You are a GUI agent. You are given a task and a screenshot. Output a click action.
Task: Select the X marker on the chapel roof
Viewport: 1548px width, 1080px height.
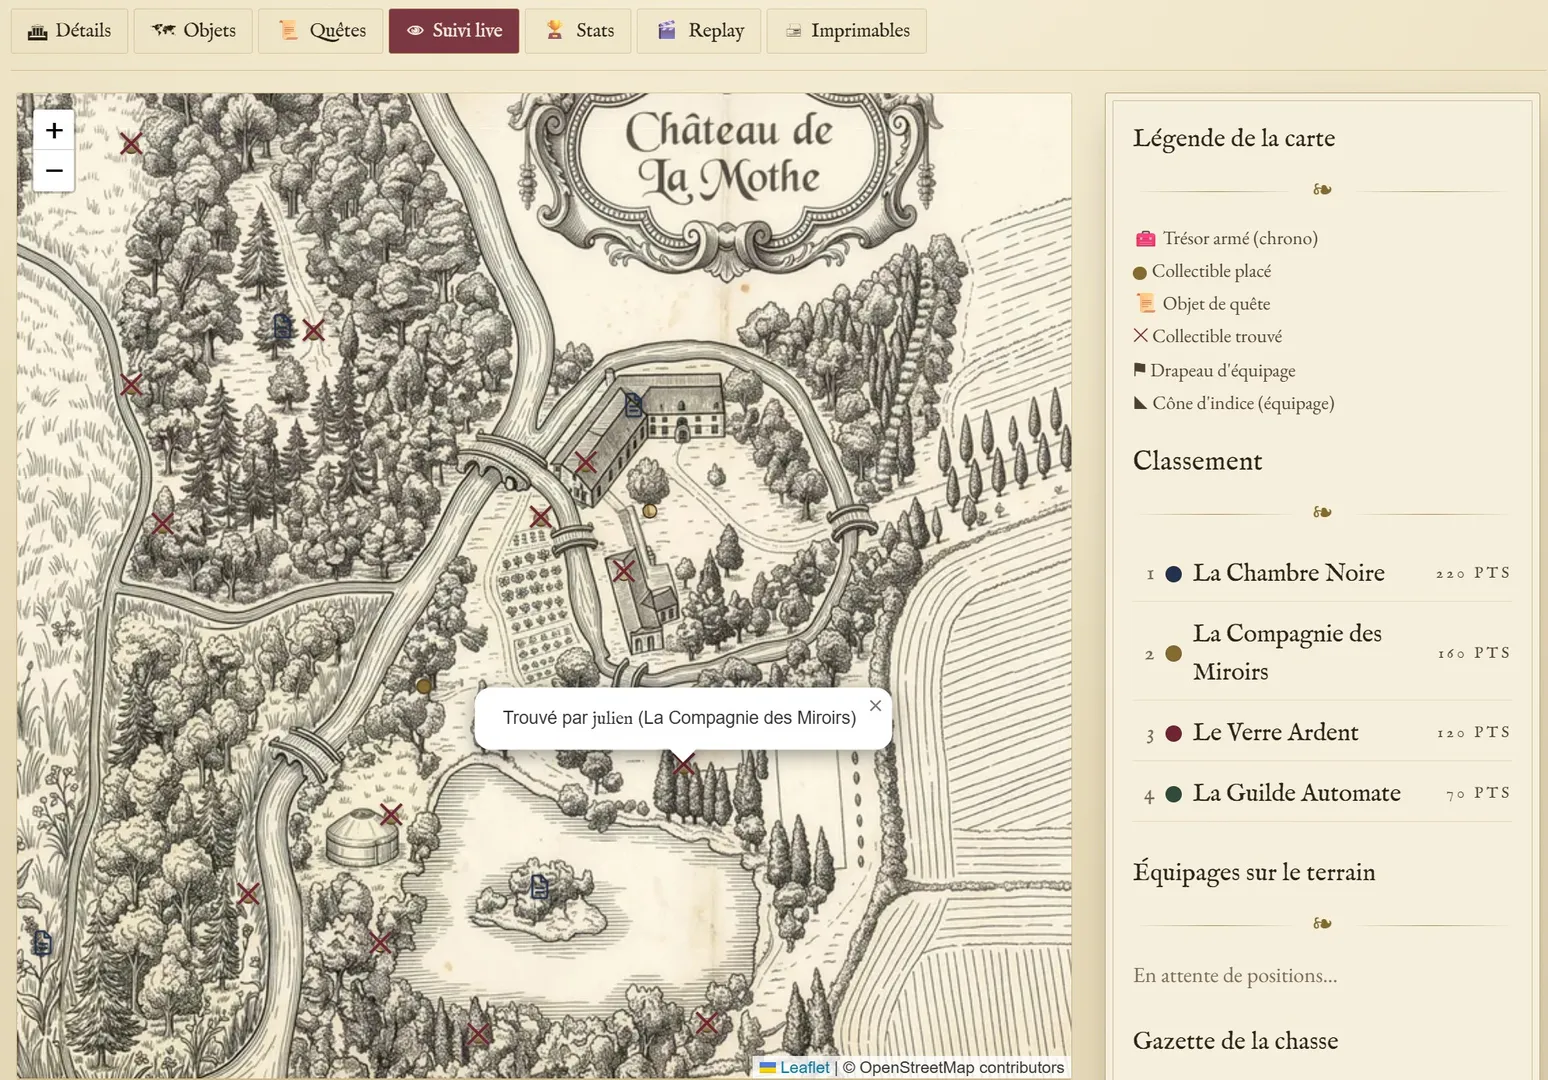tap(624, 571)
